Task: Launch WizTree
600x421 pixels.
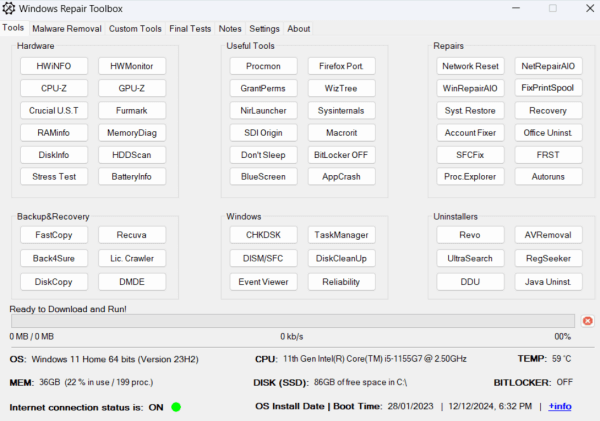Action: click(342, 88)
